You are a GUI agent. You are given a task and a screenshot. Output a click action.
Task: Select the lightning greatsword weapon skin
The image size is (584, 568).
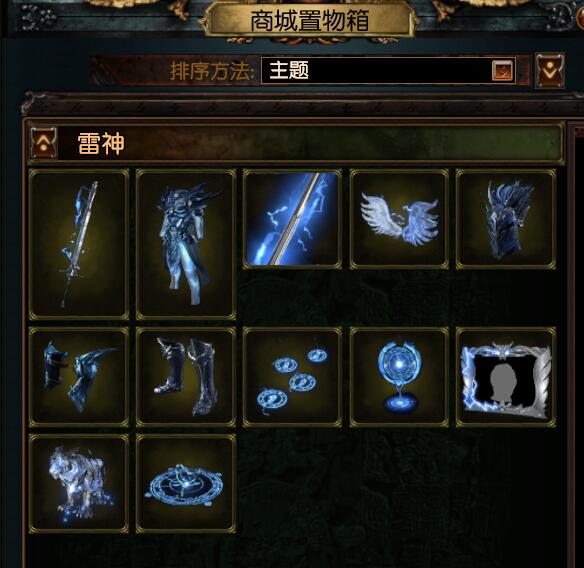click(79, 244)
